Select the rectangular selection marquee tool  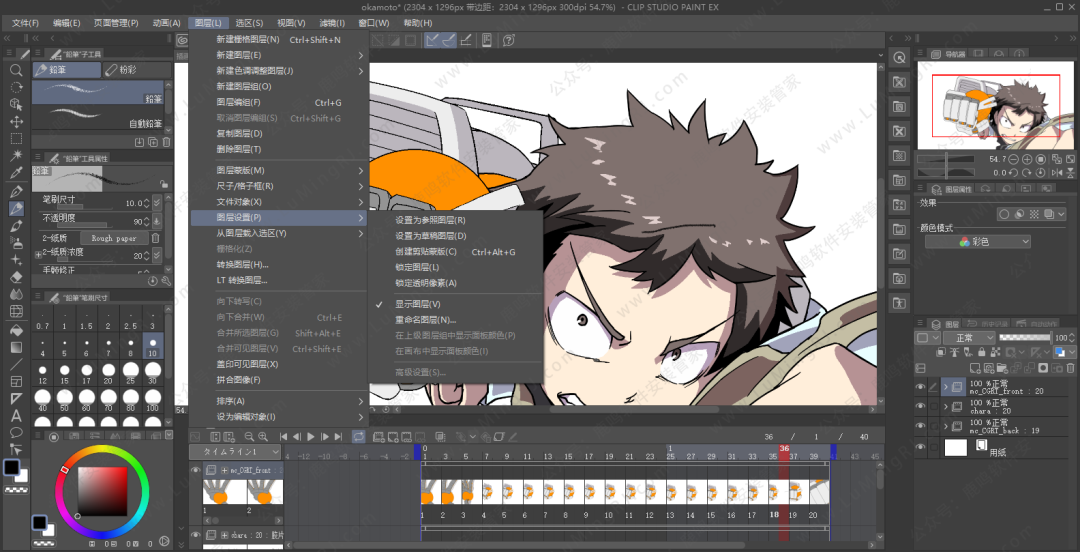click(17, 139)
